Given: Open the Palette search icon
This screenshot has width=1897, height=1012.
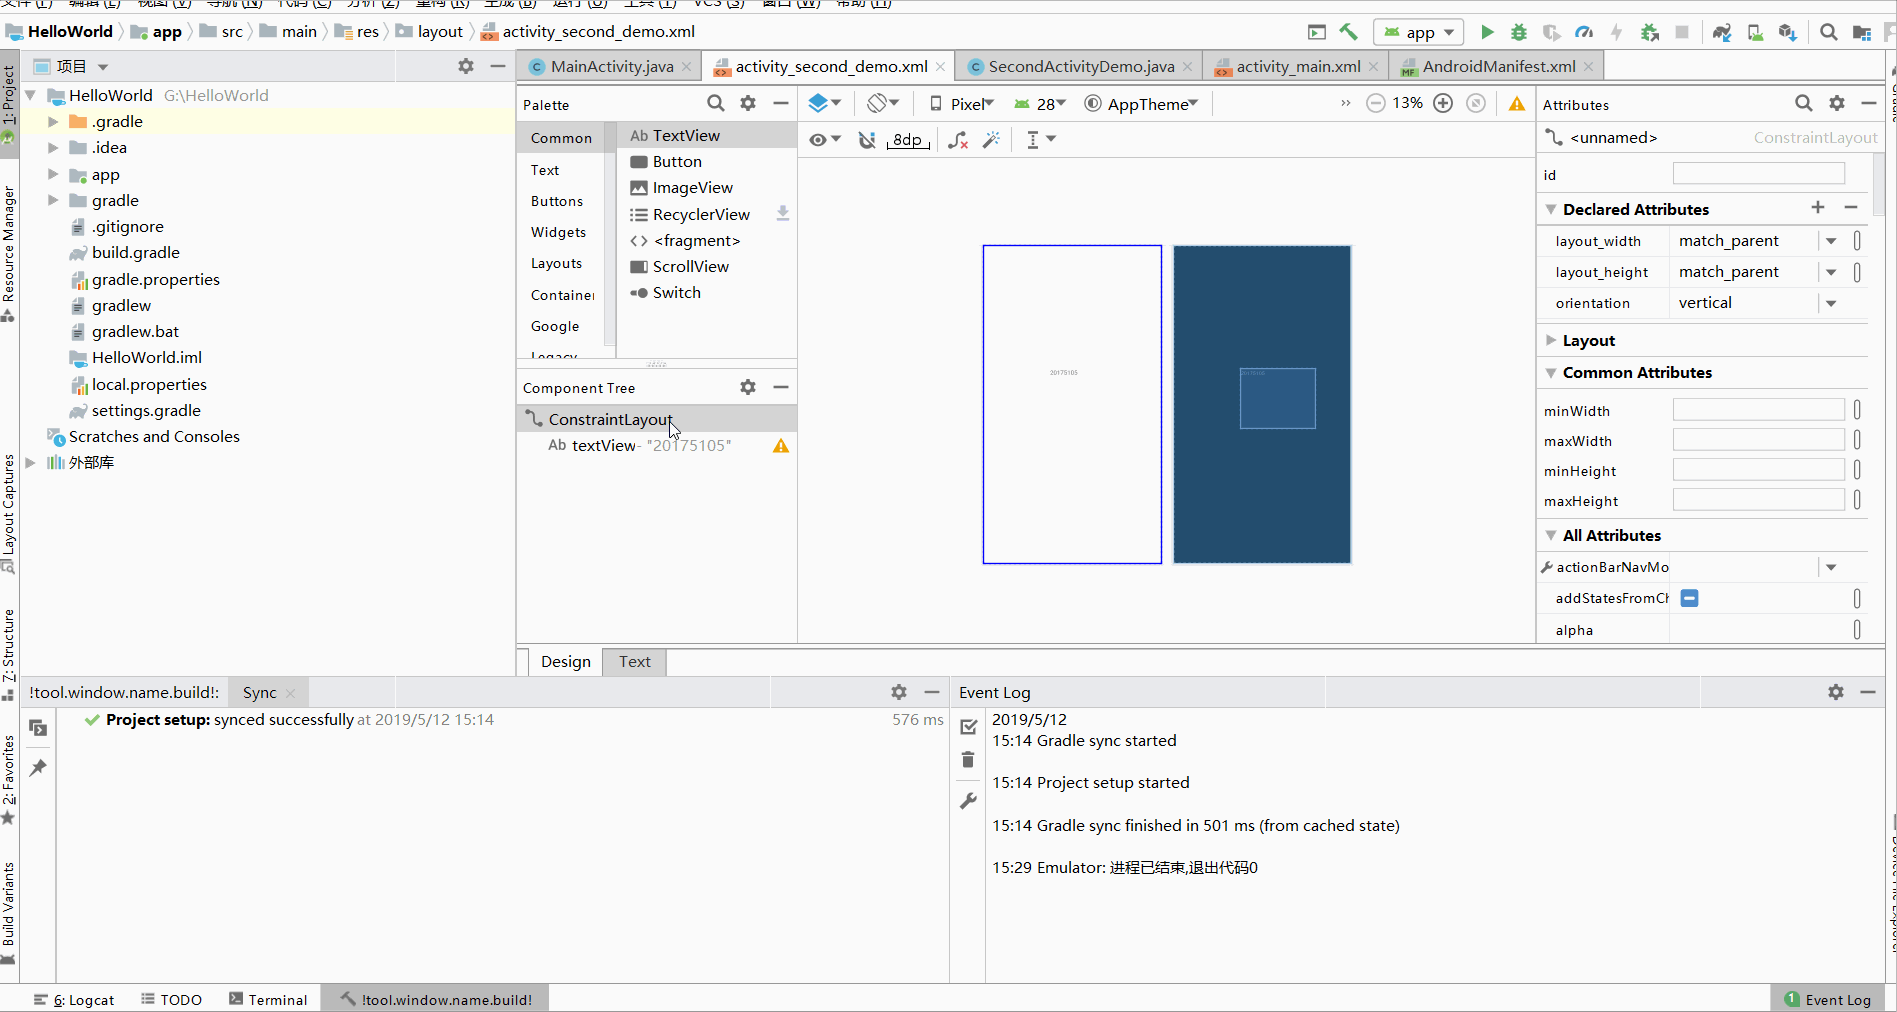Looking at the screenshot, I should point(715,103).
